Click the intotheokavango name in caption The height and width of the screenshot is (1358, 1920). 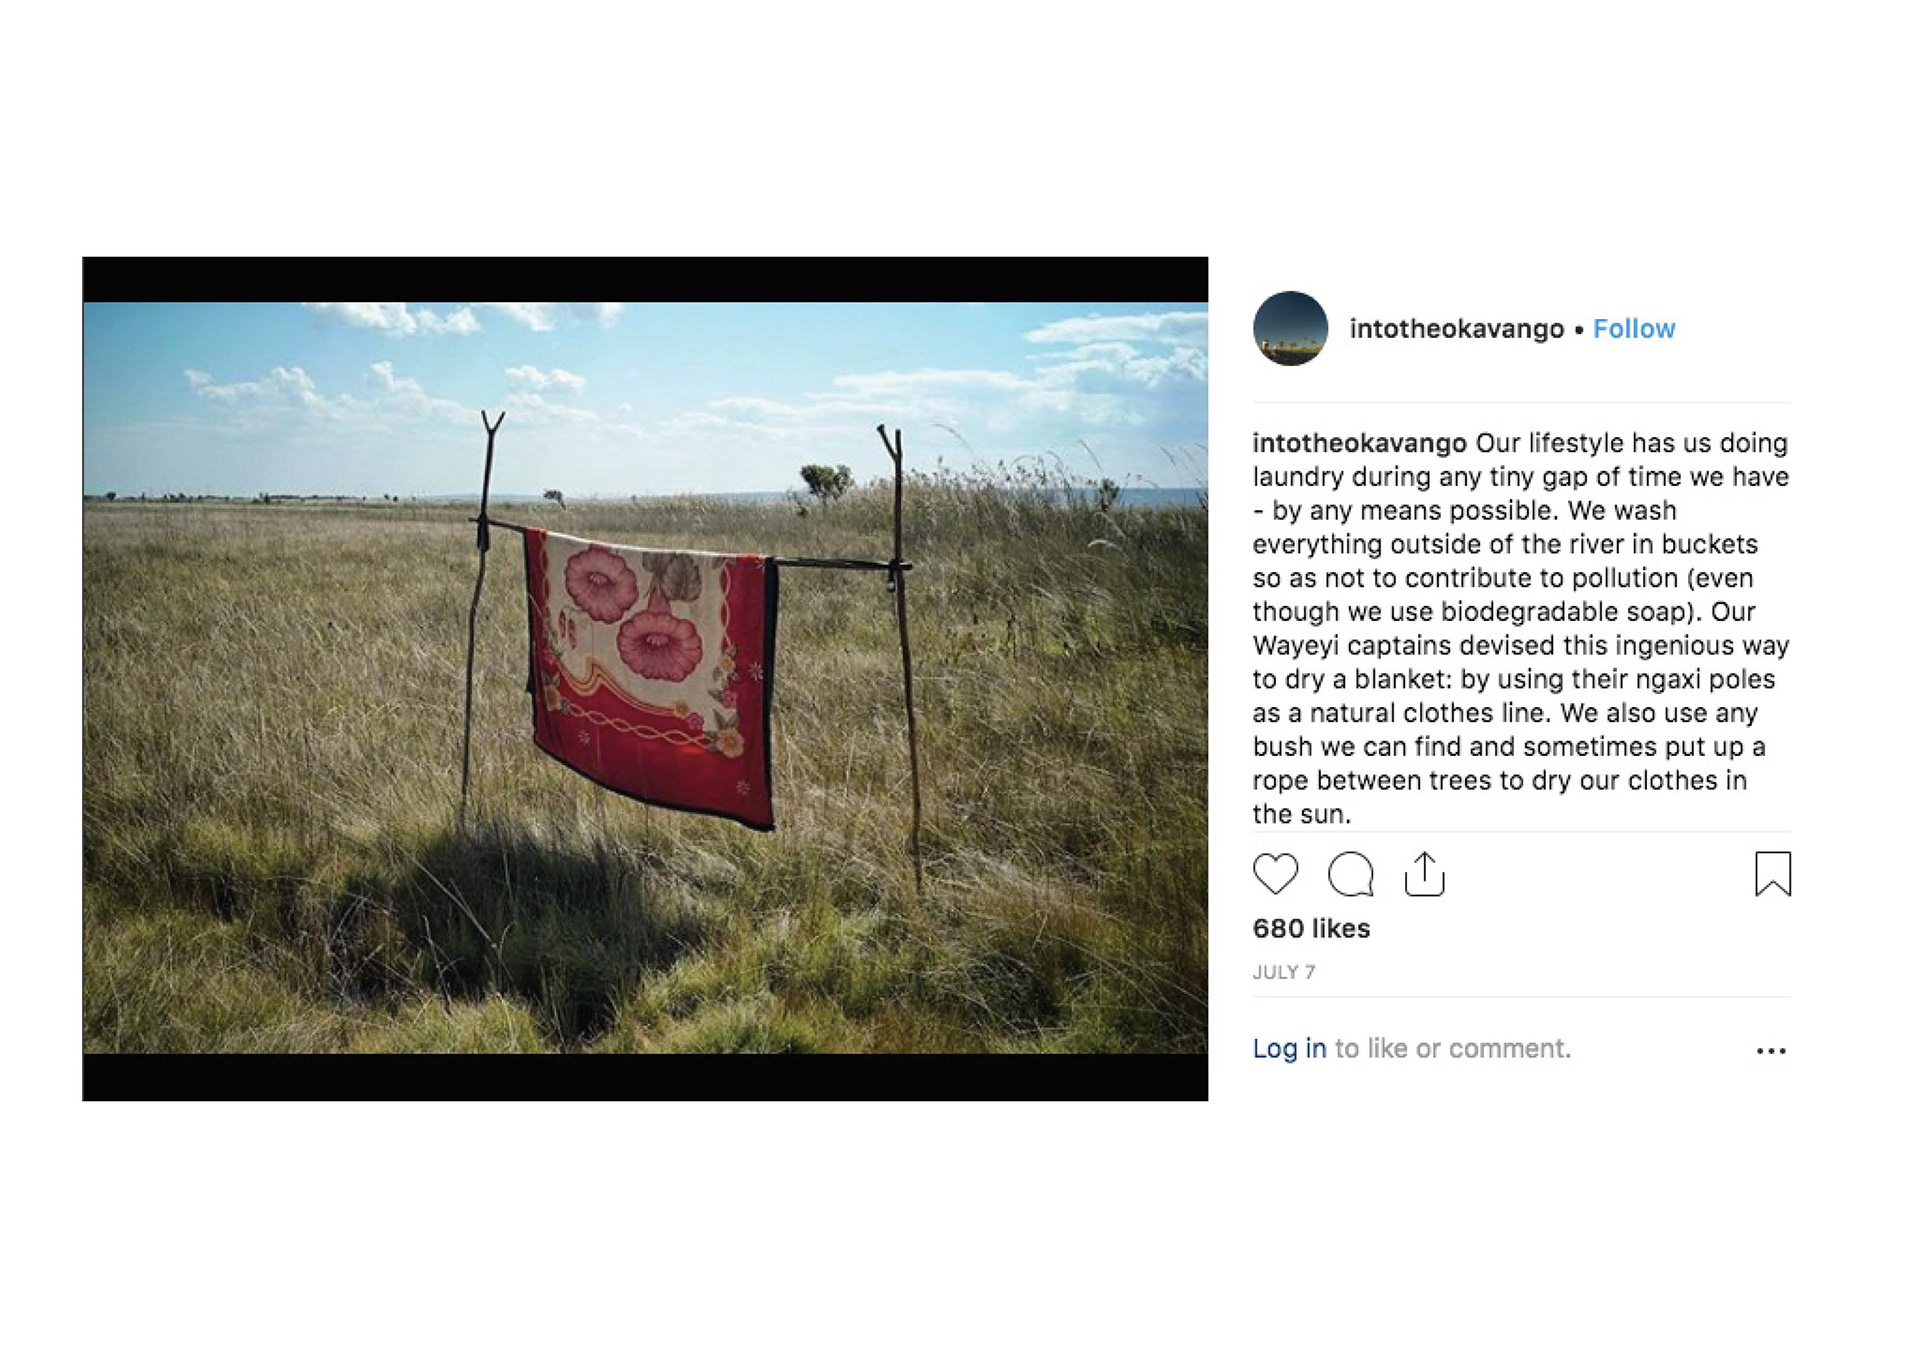tap(1359, 443)
